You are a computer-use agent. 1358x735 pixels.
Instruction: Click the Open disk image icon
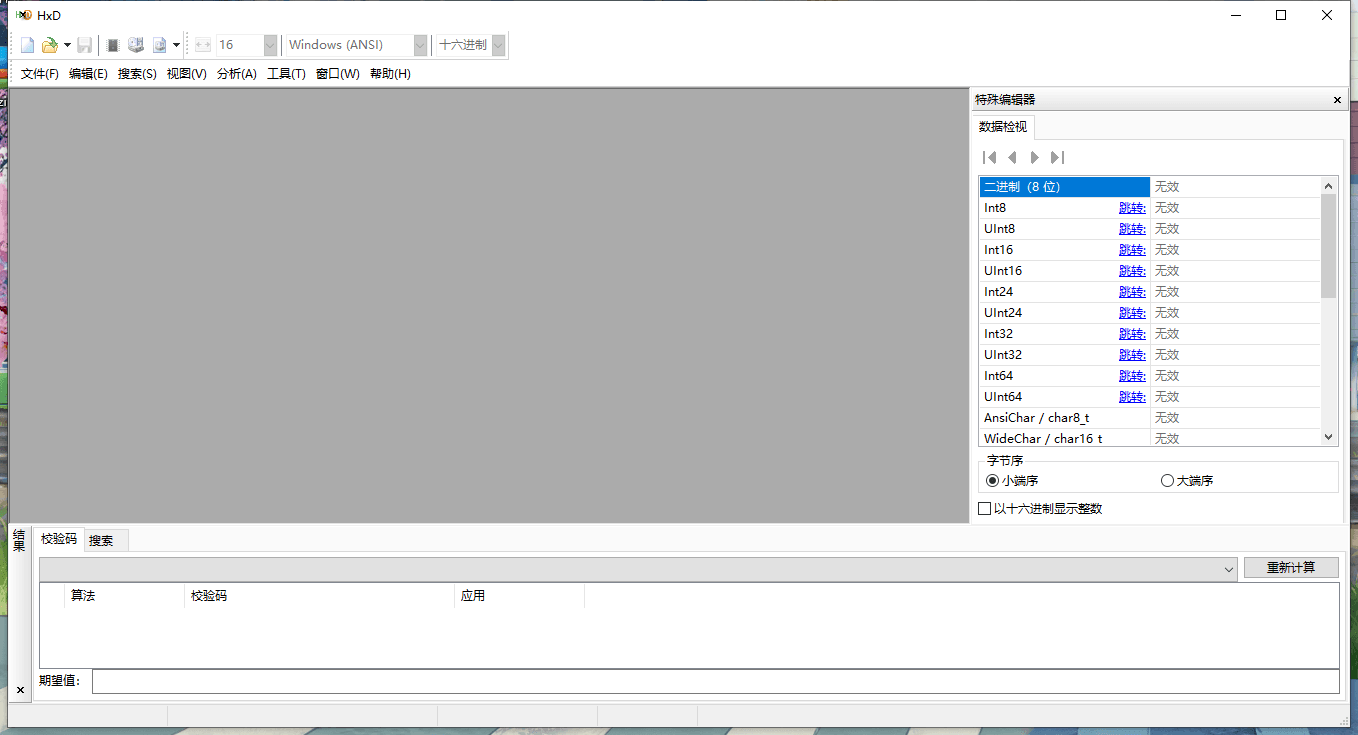click(159, 45)
